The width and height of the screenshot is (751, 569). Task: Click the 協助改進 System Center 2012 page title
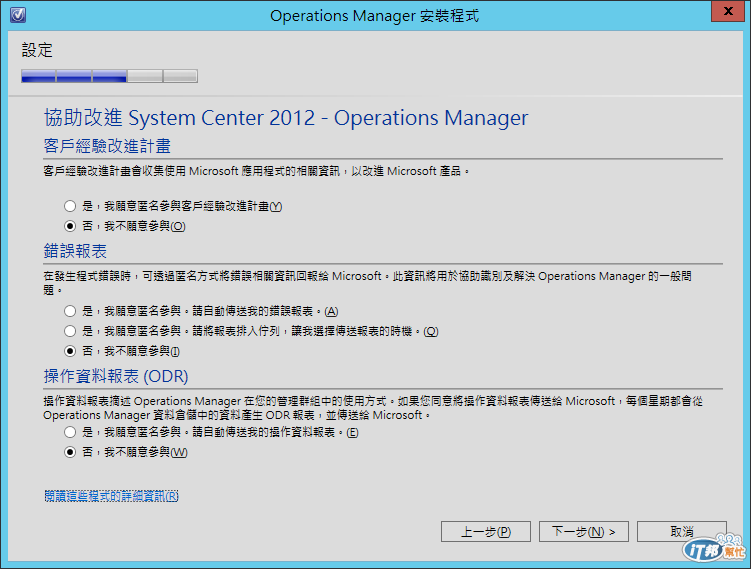286,118
